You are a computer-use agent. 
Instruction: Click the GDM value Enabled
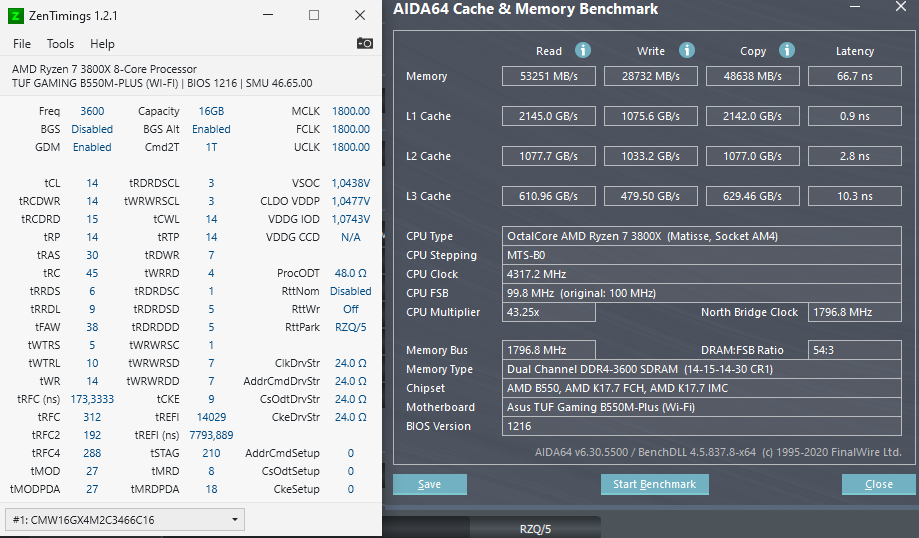tap(92, 147)
